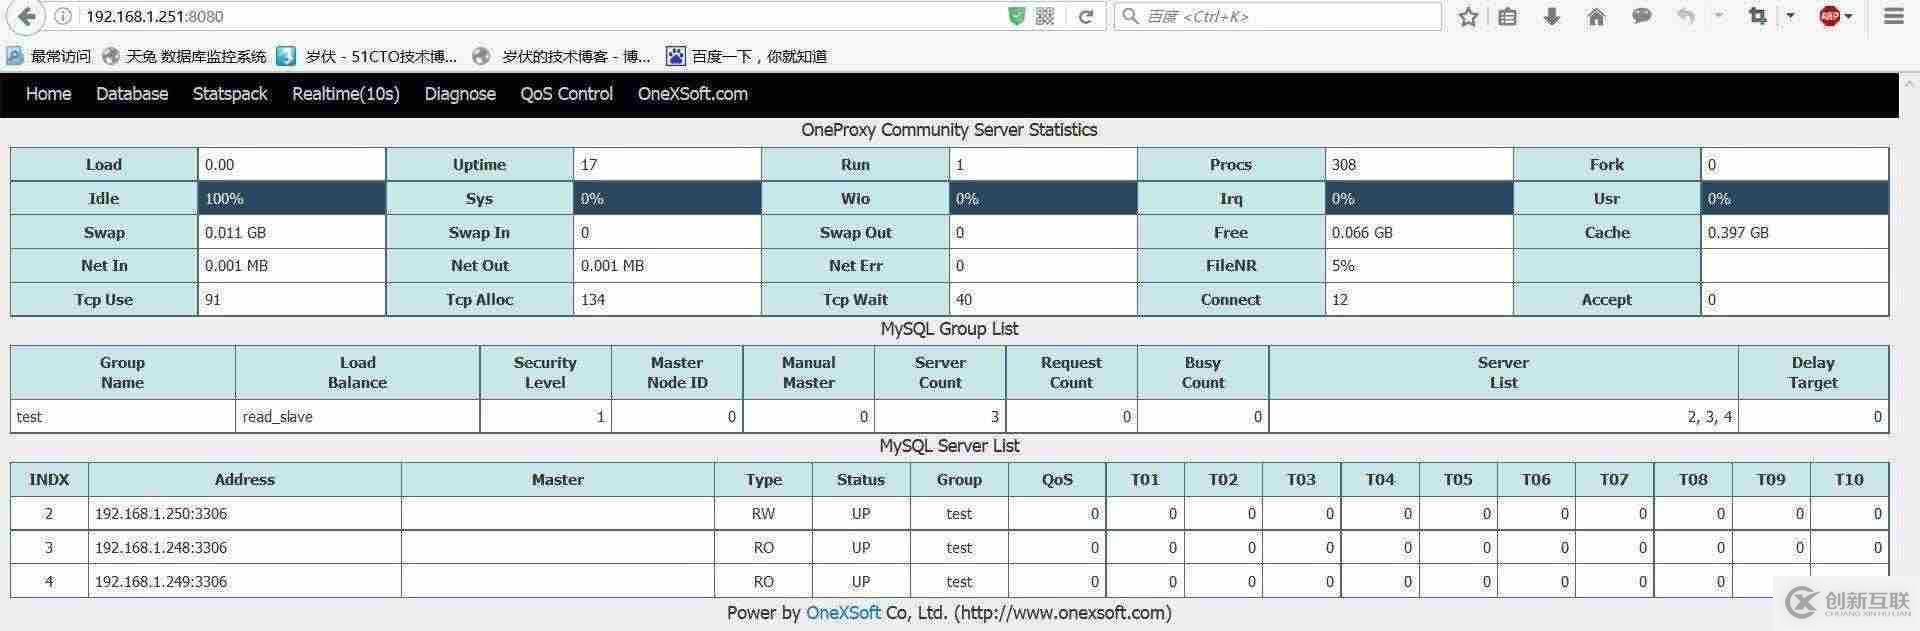This screenshot has height=631, width=1920.
Task: Open the bookmarks list icon
Action: (1508, 16)
